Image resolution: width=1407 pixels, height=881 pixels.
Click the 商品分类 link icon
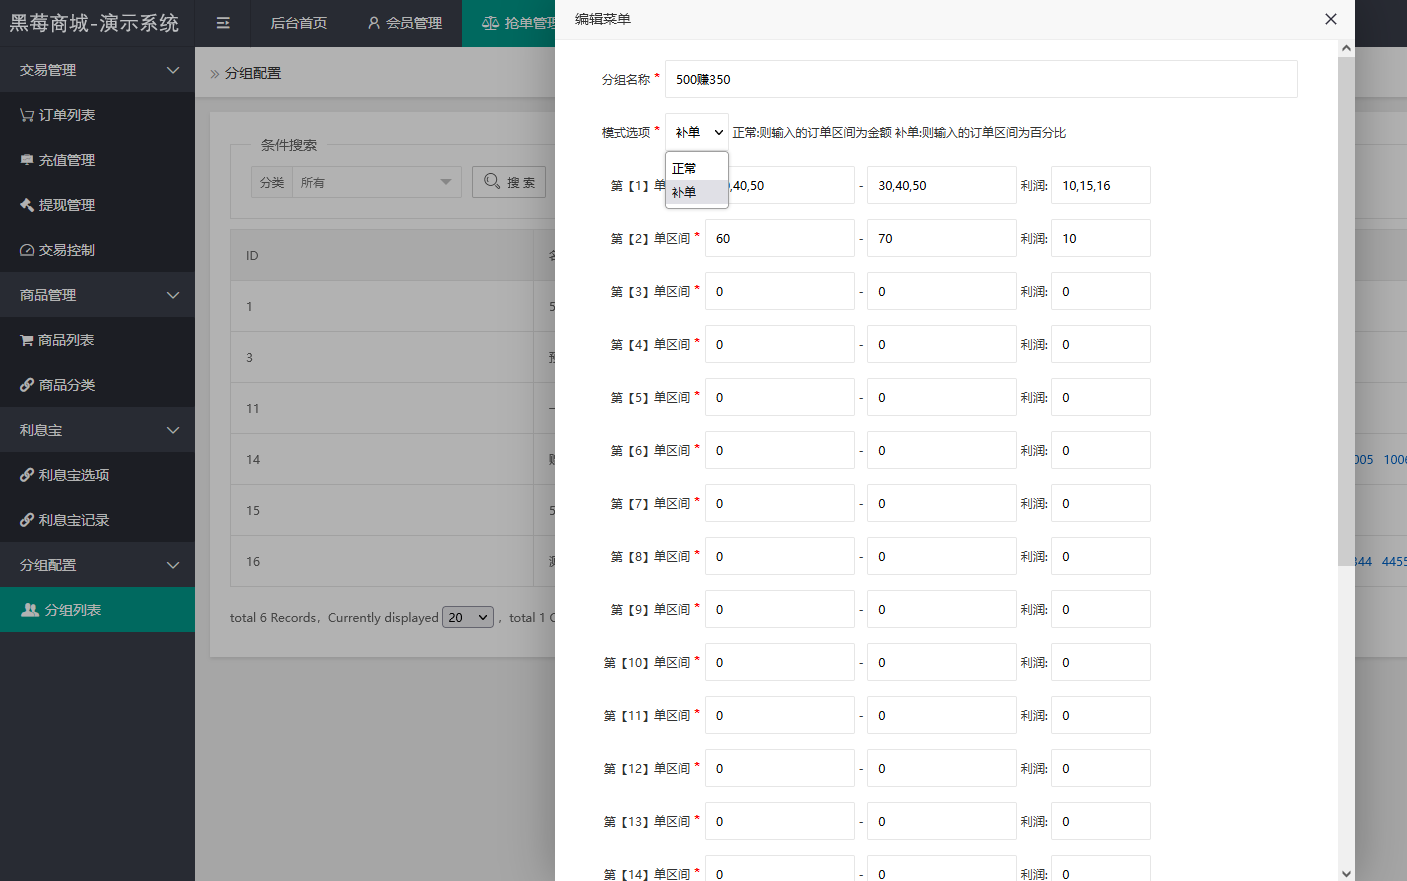pyautogui.click(x=27, y=385)
